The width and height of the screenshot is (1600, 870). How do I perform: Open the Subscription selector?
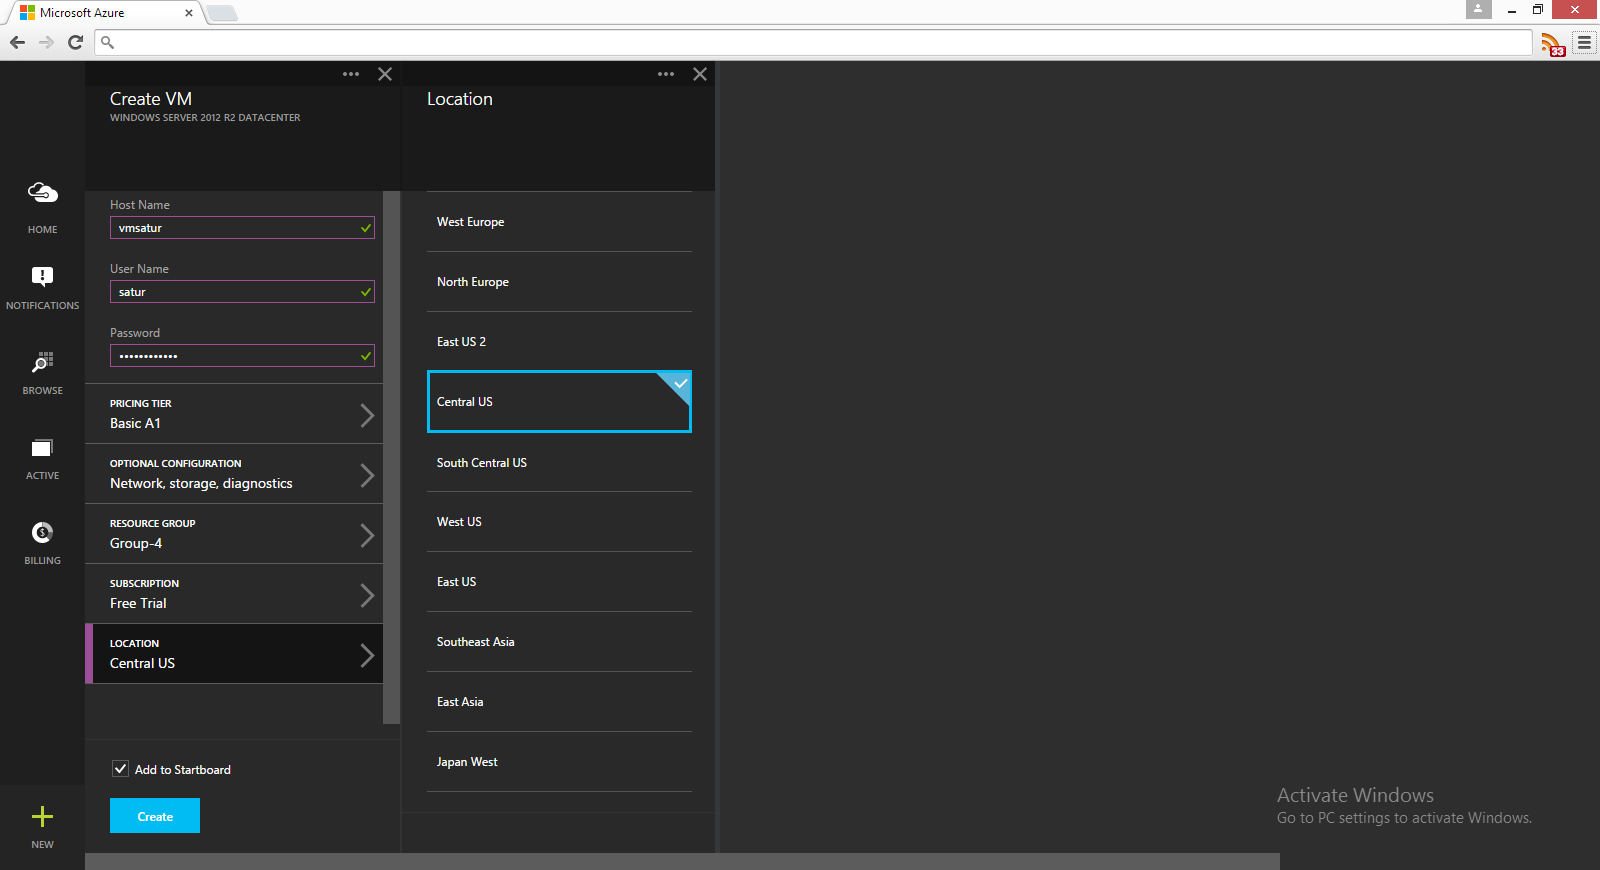234,594
